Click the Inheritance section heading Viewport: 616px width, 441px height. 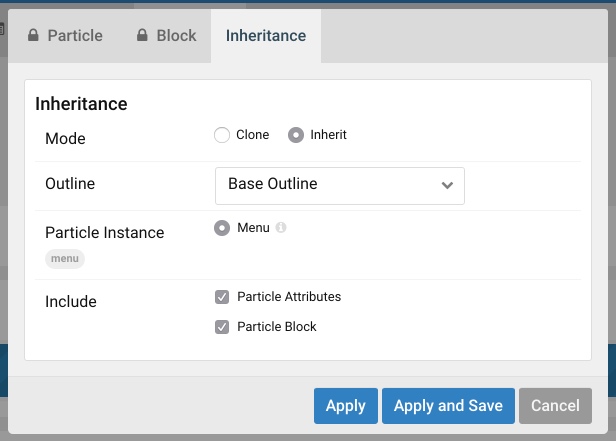pyautogui.click(x=81, y=104)
